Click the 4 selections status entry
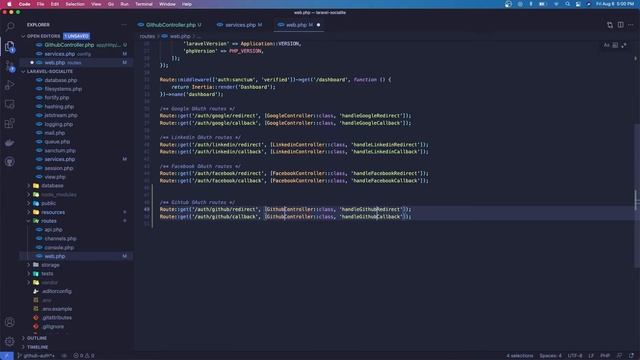The height and width of the screenshot is (360, 640). click(520, 356)
